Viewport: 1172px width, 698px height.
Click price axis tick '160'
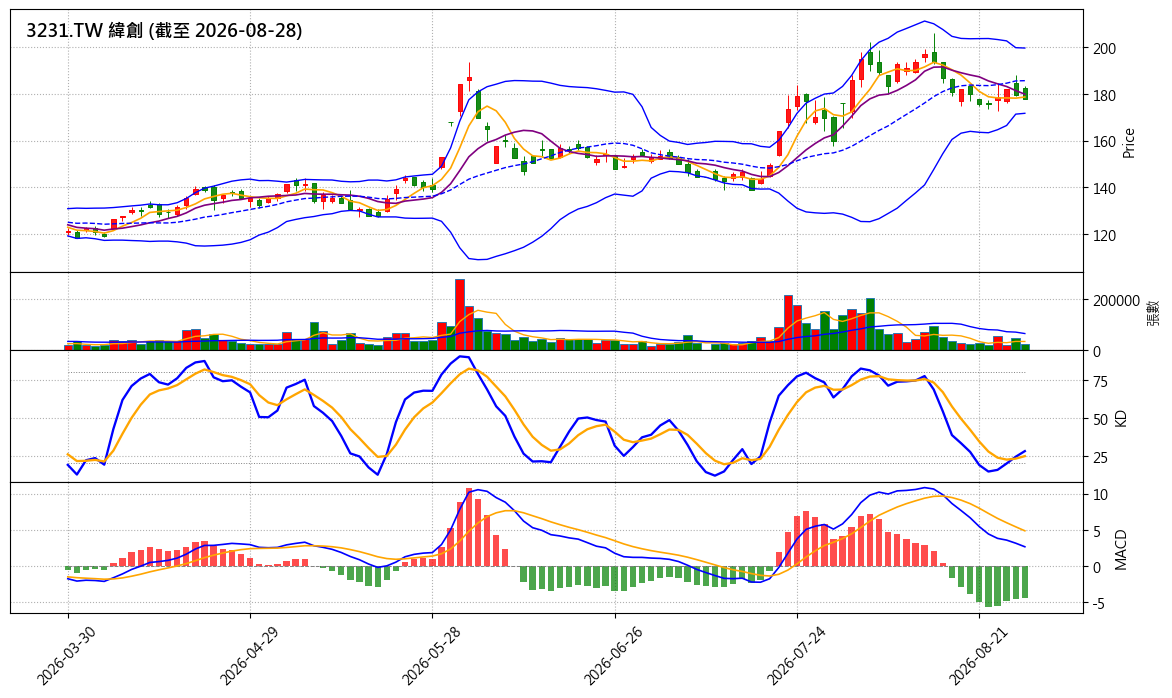click(1104, 142)
